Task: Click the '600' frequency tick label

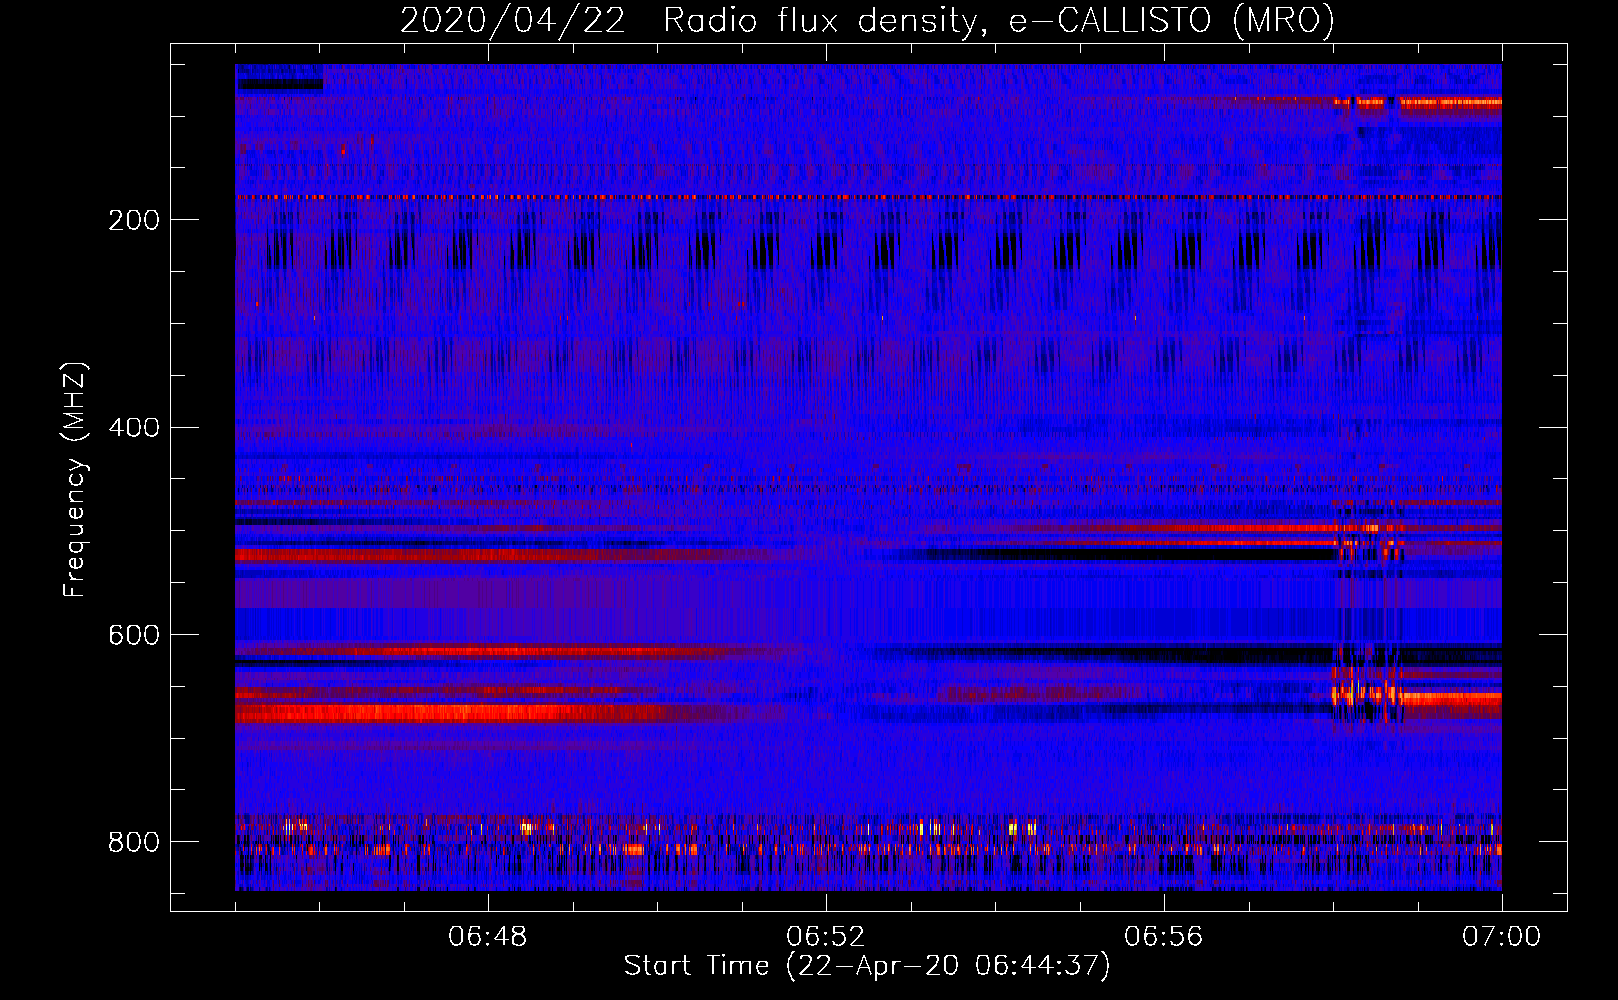Action: pos(134,636)
